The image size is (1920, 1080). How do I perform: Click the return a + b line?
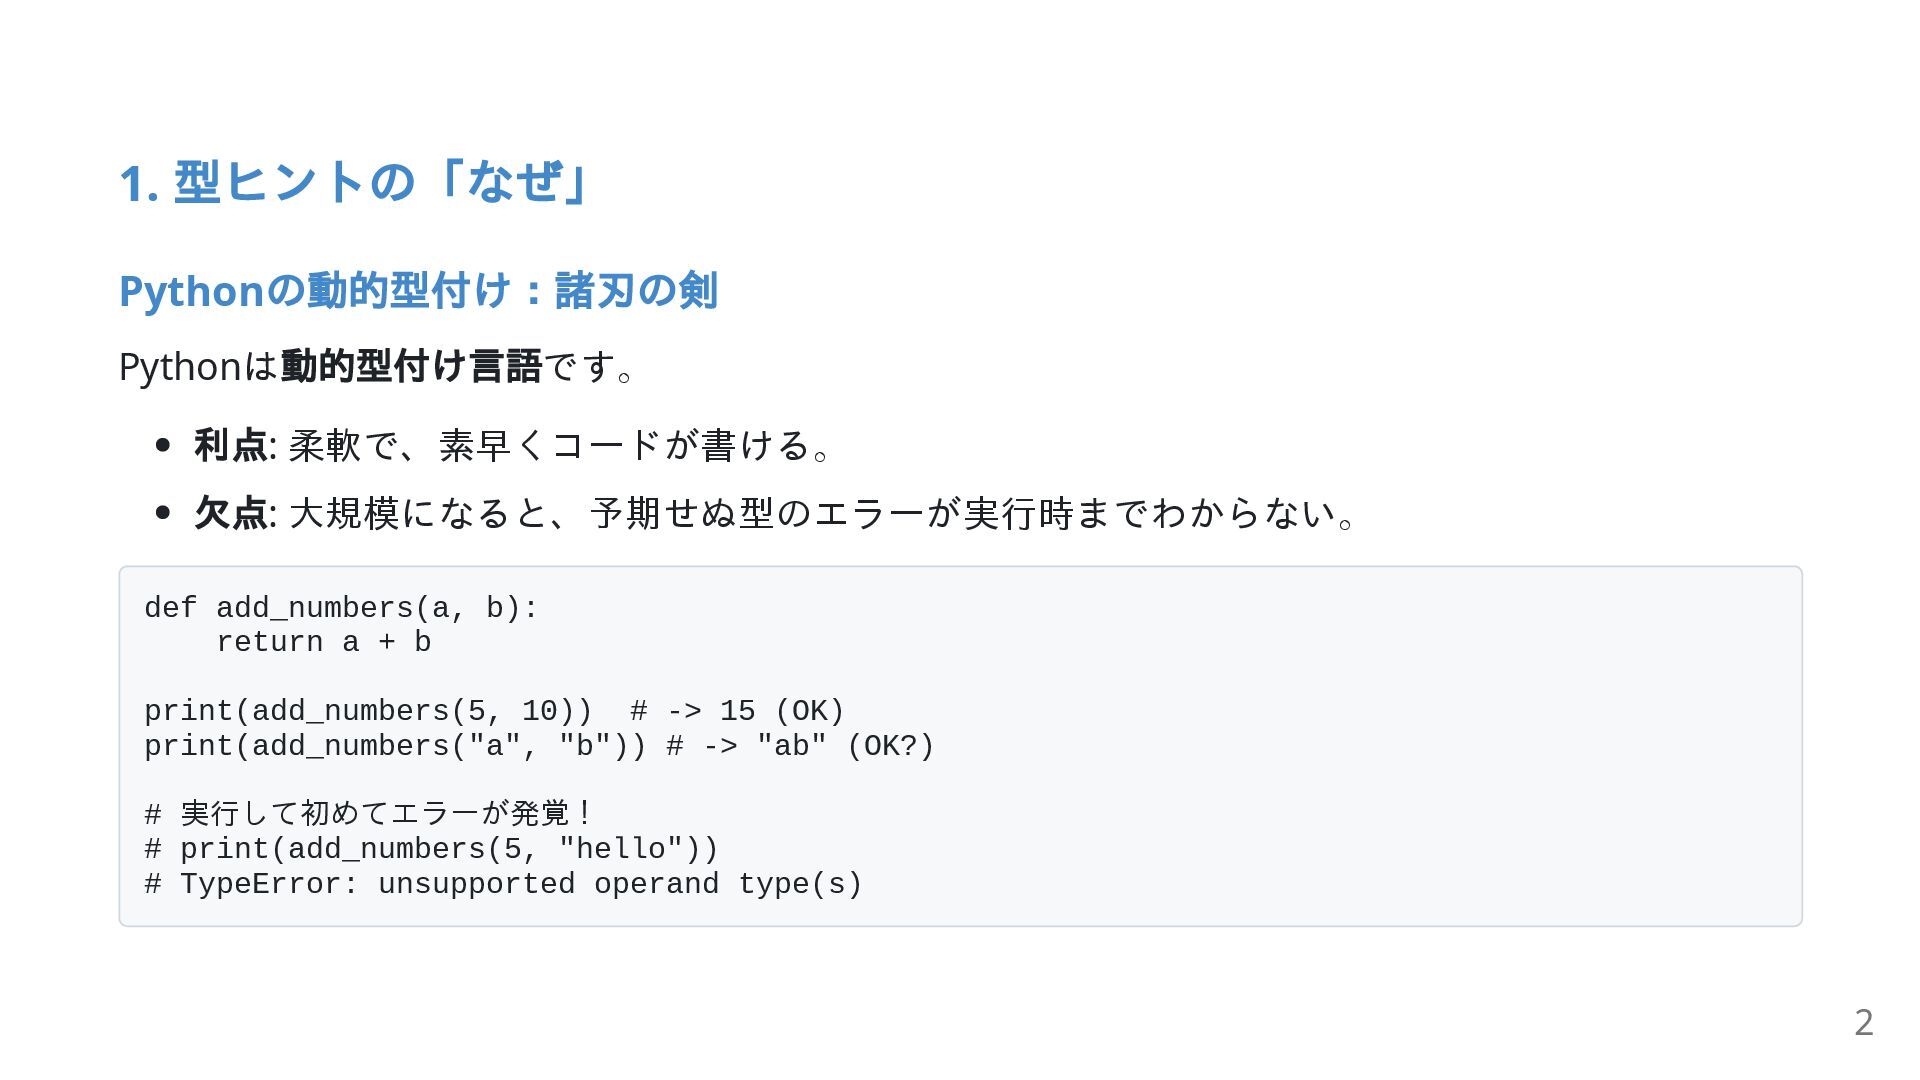coord(323,642)
